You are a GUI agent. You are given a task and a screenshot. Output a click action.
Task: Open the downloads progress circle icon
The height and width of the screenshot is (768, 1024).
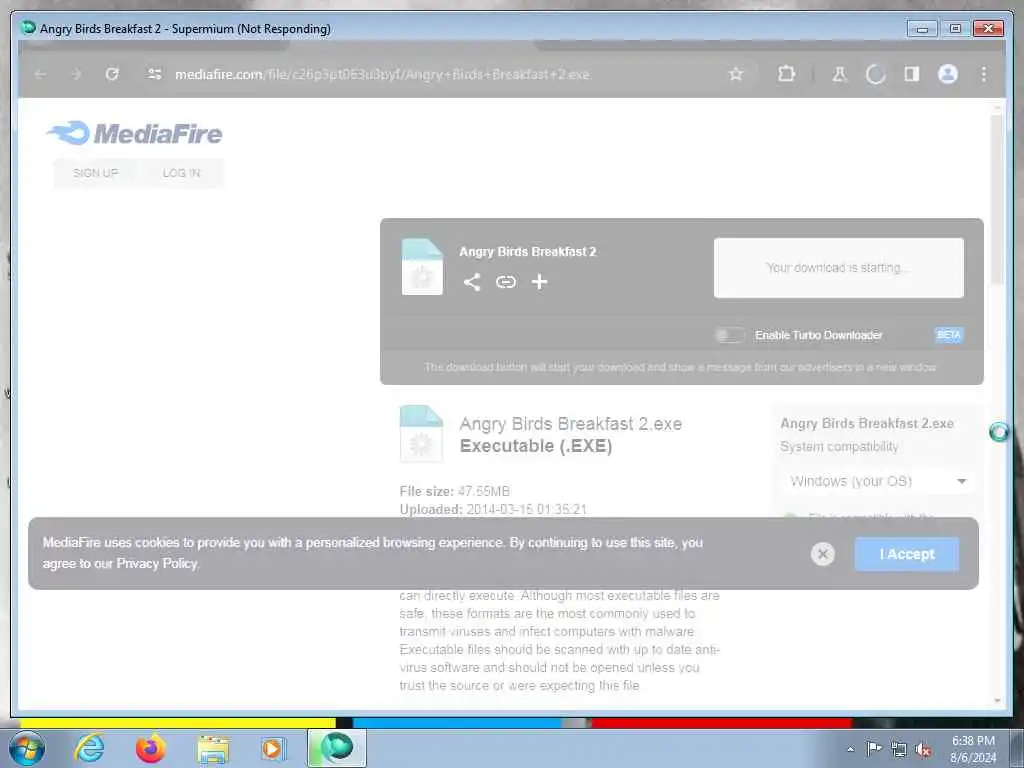coord(876,74)
